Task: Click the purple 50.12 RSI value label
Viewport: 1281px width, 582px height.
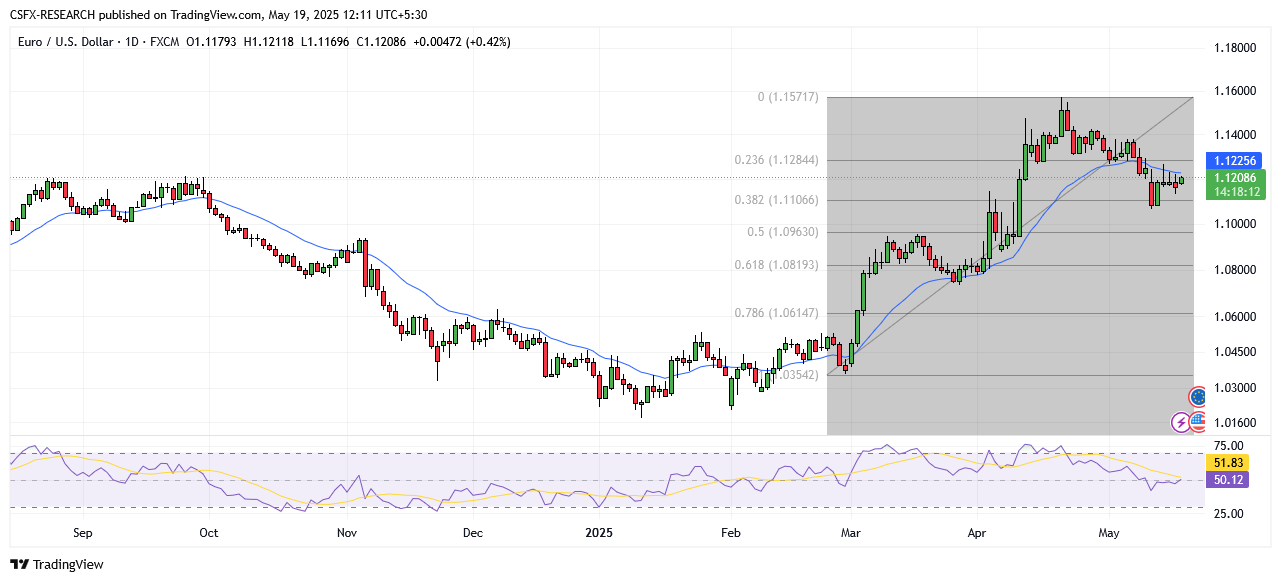Action: click(x=1226, y=480)
